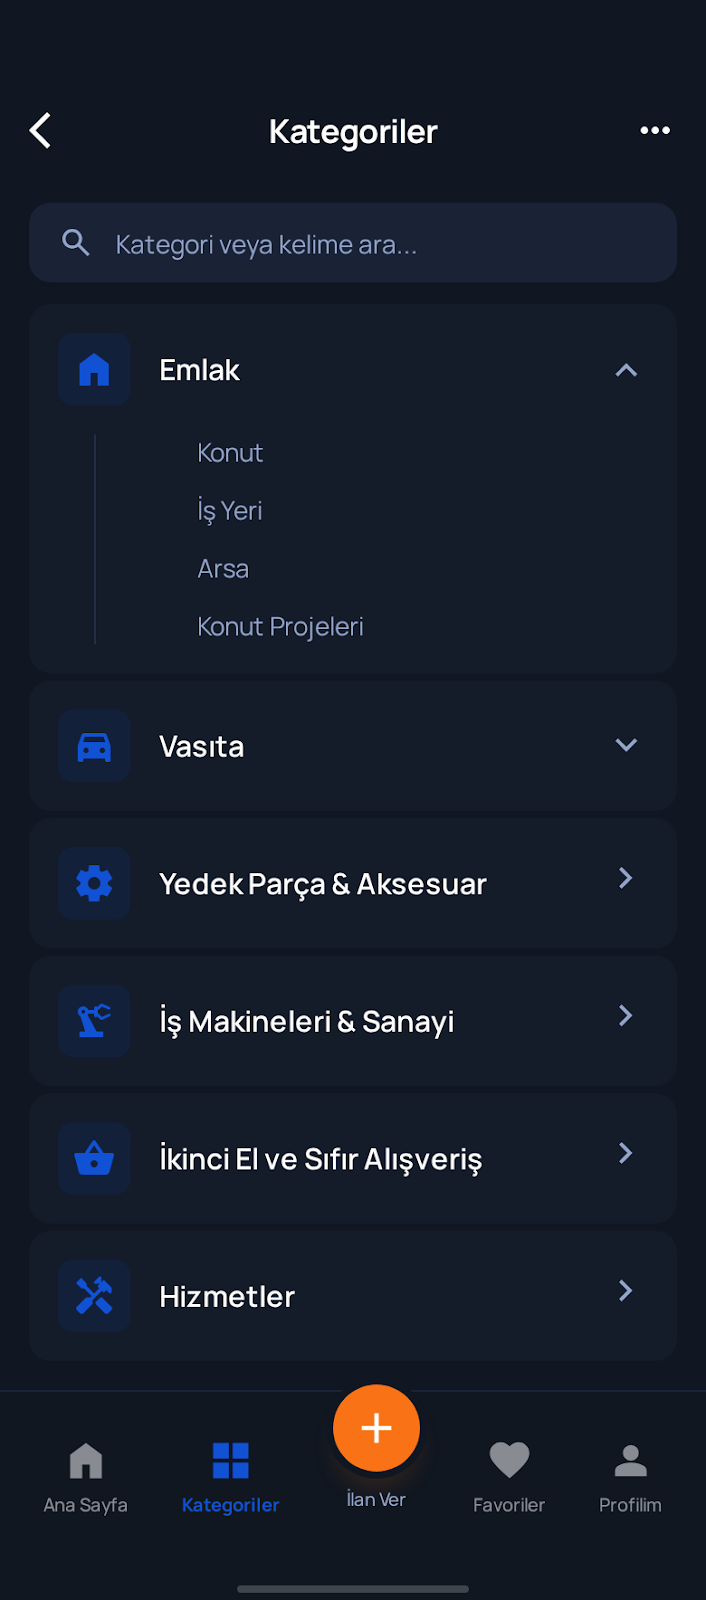Tap the back arrow at top left
The image size is (706, 1600).
click(40, 130)
